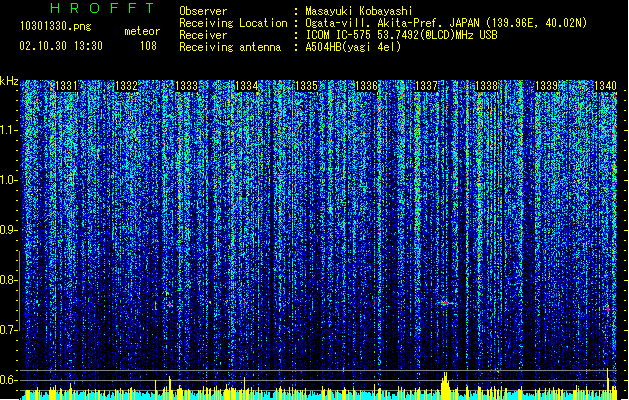Screen dimensions: 629x400
Task: Click the 1339 time marker
Action: pos(547,86)
